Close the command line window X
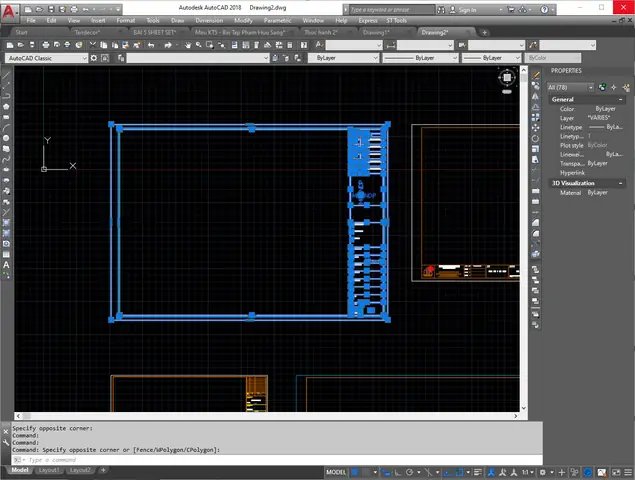Image resolution: width=635 pixels, height=480 pixels. point(6,432)
